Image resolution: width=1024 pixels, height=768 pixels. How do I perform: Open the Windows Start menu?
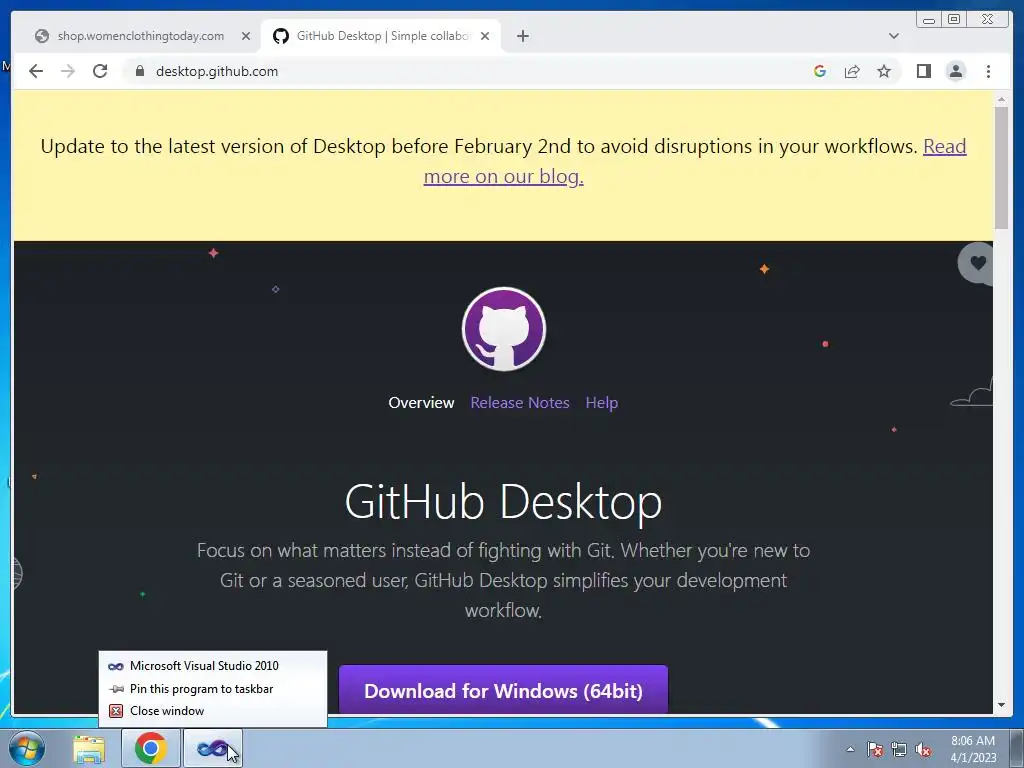point(27,748)
